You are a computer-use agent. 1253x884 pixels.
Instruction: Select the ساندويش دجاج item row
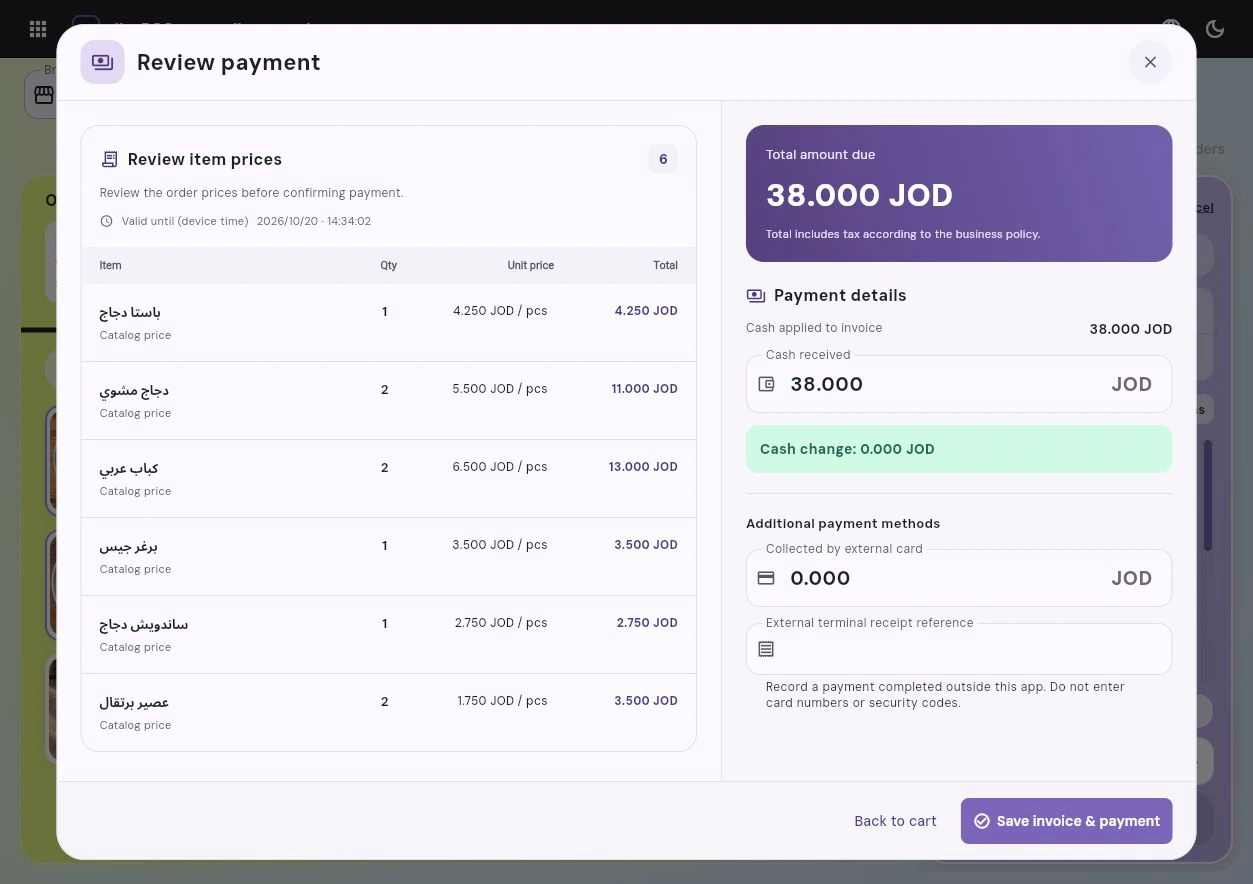coord(388,634)
